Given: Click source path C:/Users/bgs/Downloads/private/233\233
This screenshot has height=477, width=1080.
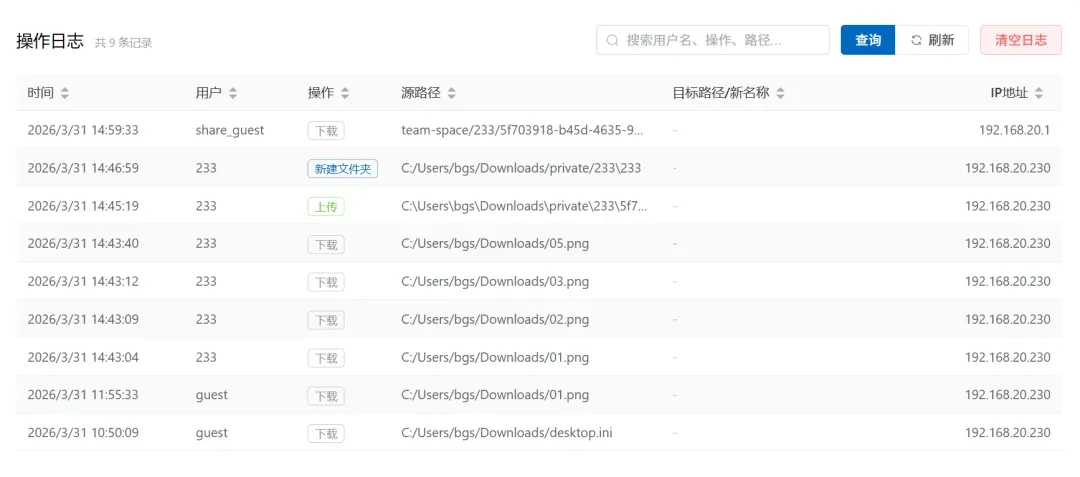Looking at the screenshot, I should [x=521, y=168].
